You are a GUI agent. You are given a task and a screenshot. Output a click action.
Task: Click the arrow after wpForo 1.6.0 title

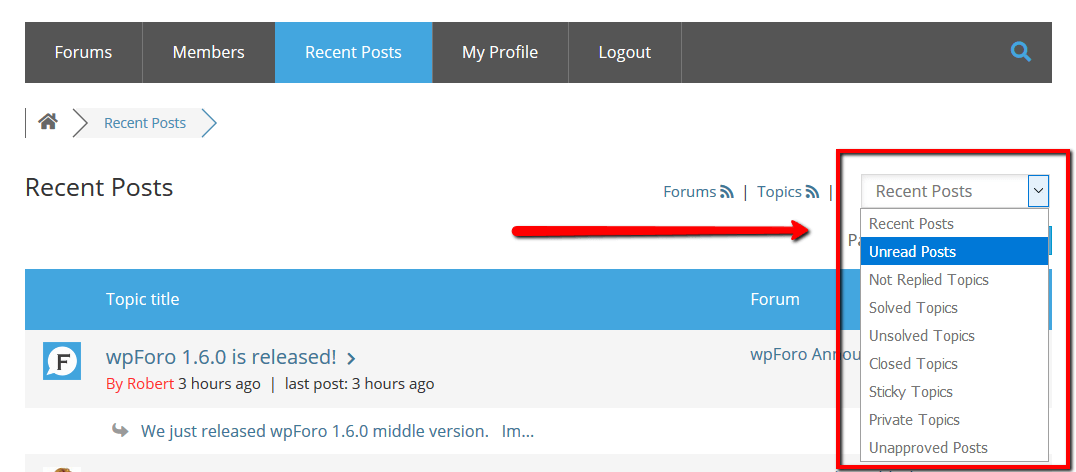351,358
